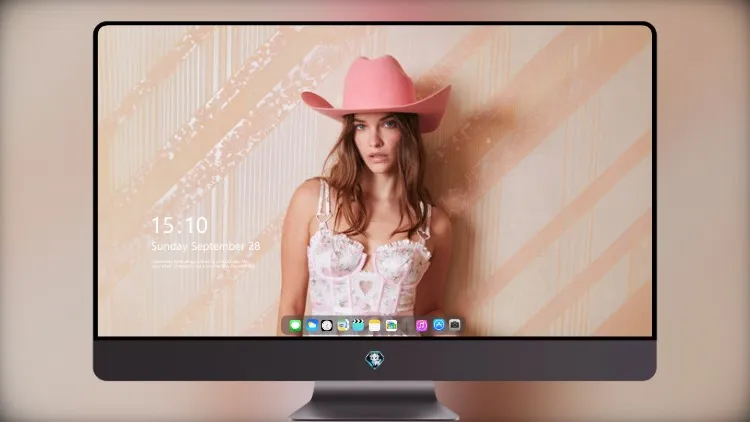Click the pink cowboy hat on the wallpaper
Viewport: 750px width, 422px height.
tap(376, 94)
